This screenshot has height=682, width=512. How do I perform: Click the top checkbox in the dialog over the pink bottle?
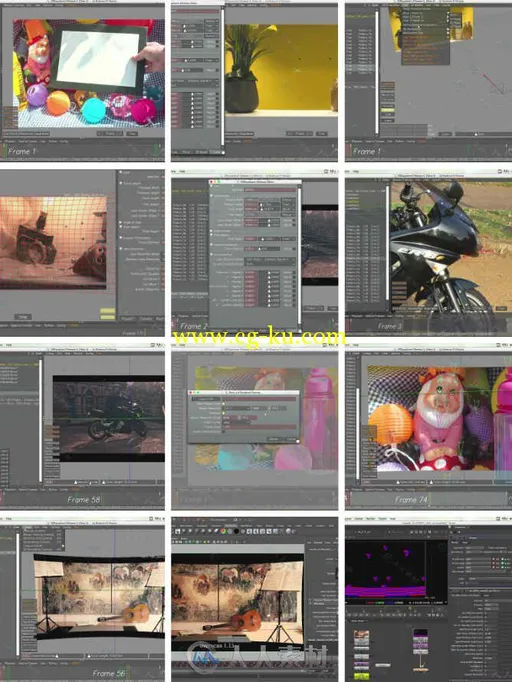click(x=224, y=404)
